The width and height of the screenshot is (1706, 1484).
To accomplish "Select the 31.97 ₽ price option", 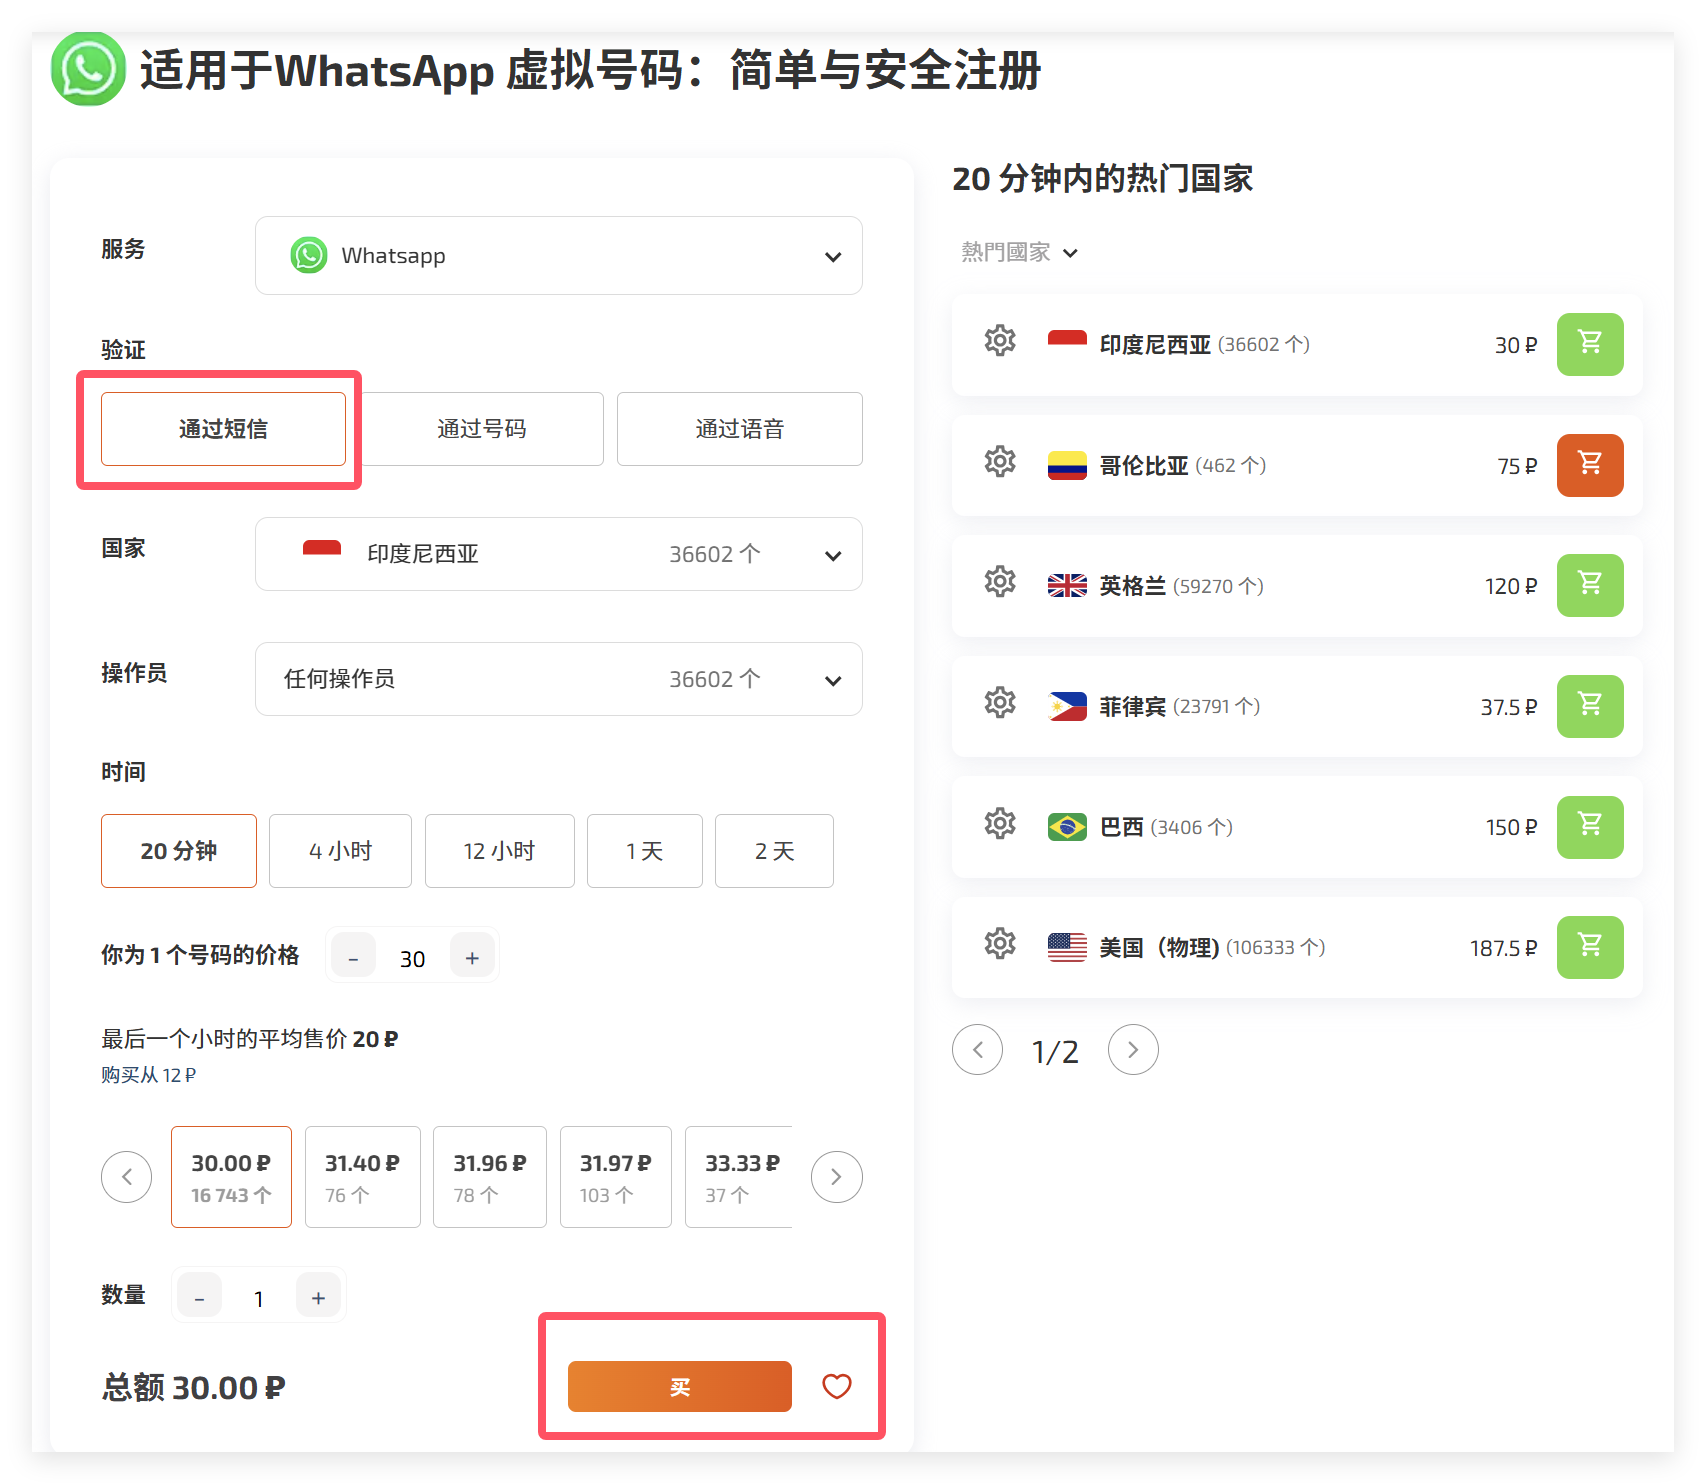I will pyautogui.click(x=616, y=1177).
